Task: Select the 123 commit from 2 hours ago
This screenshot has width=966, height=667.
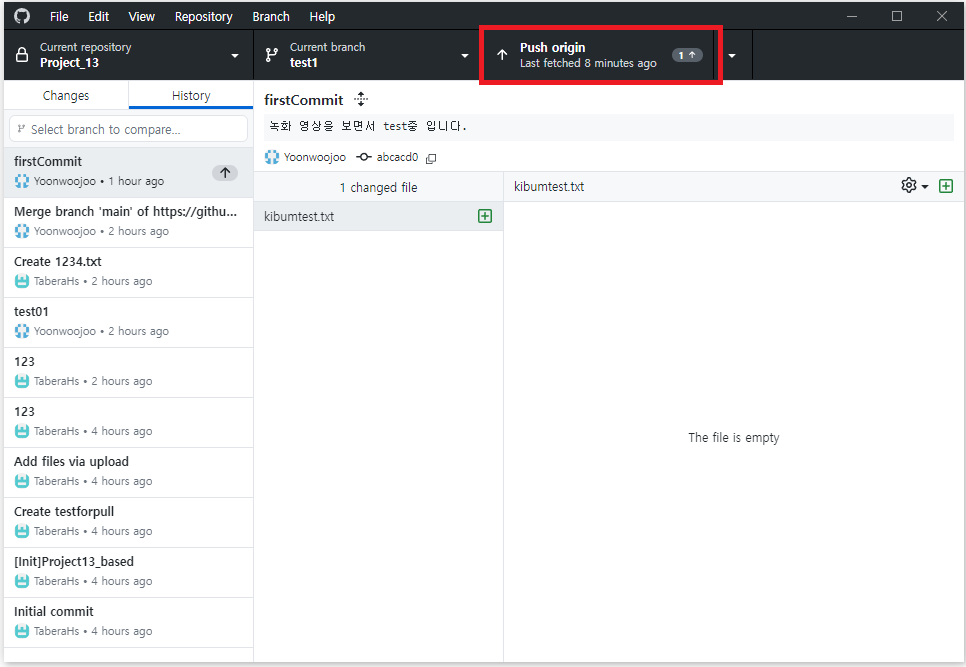Action: tap(128, 371)
